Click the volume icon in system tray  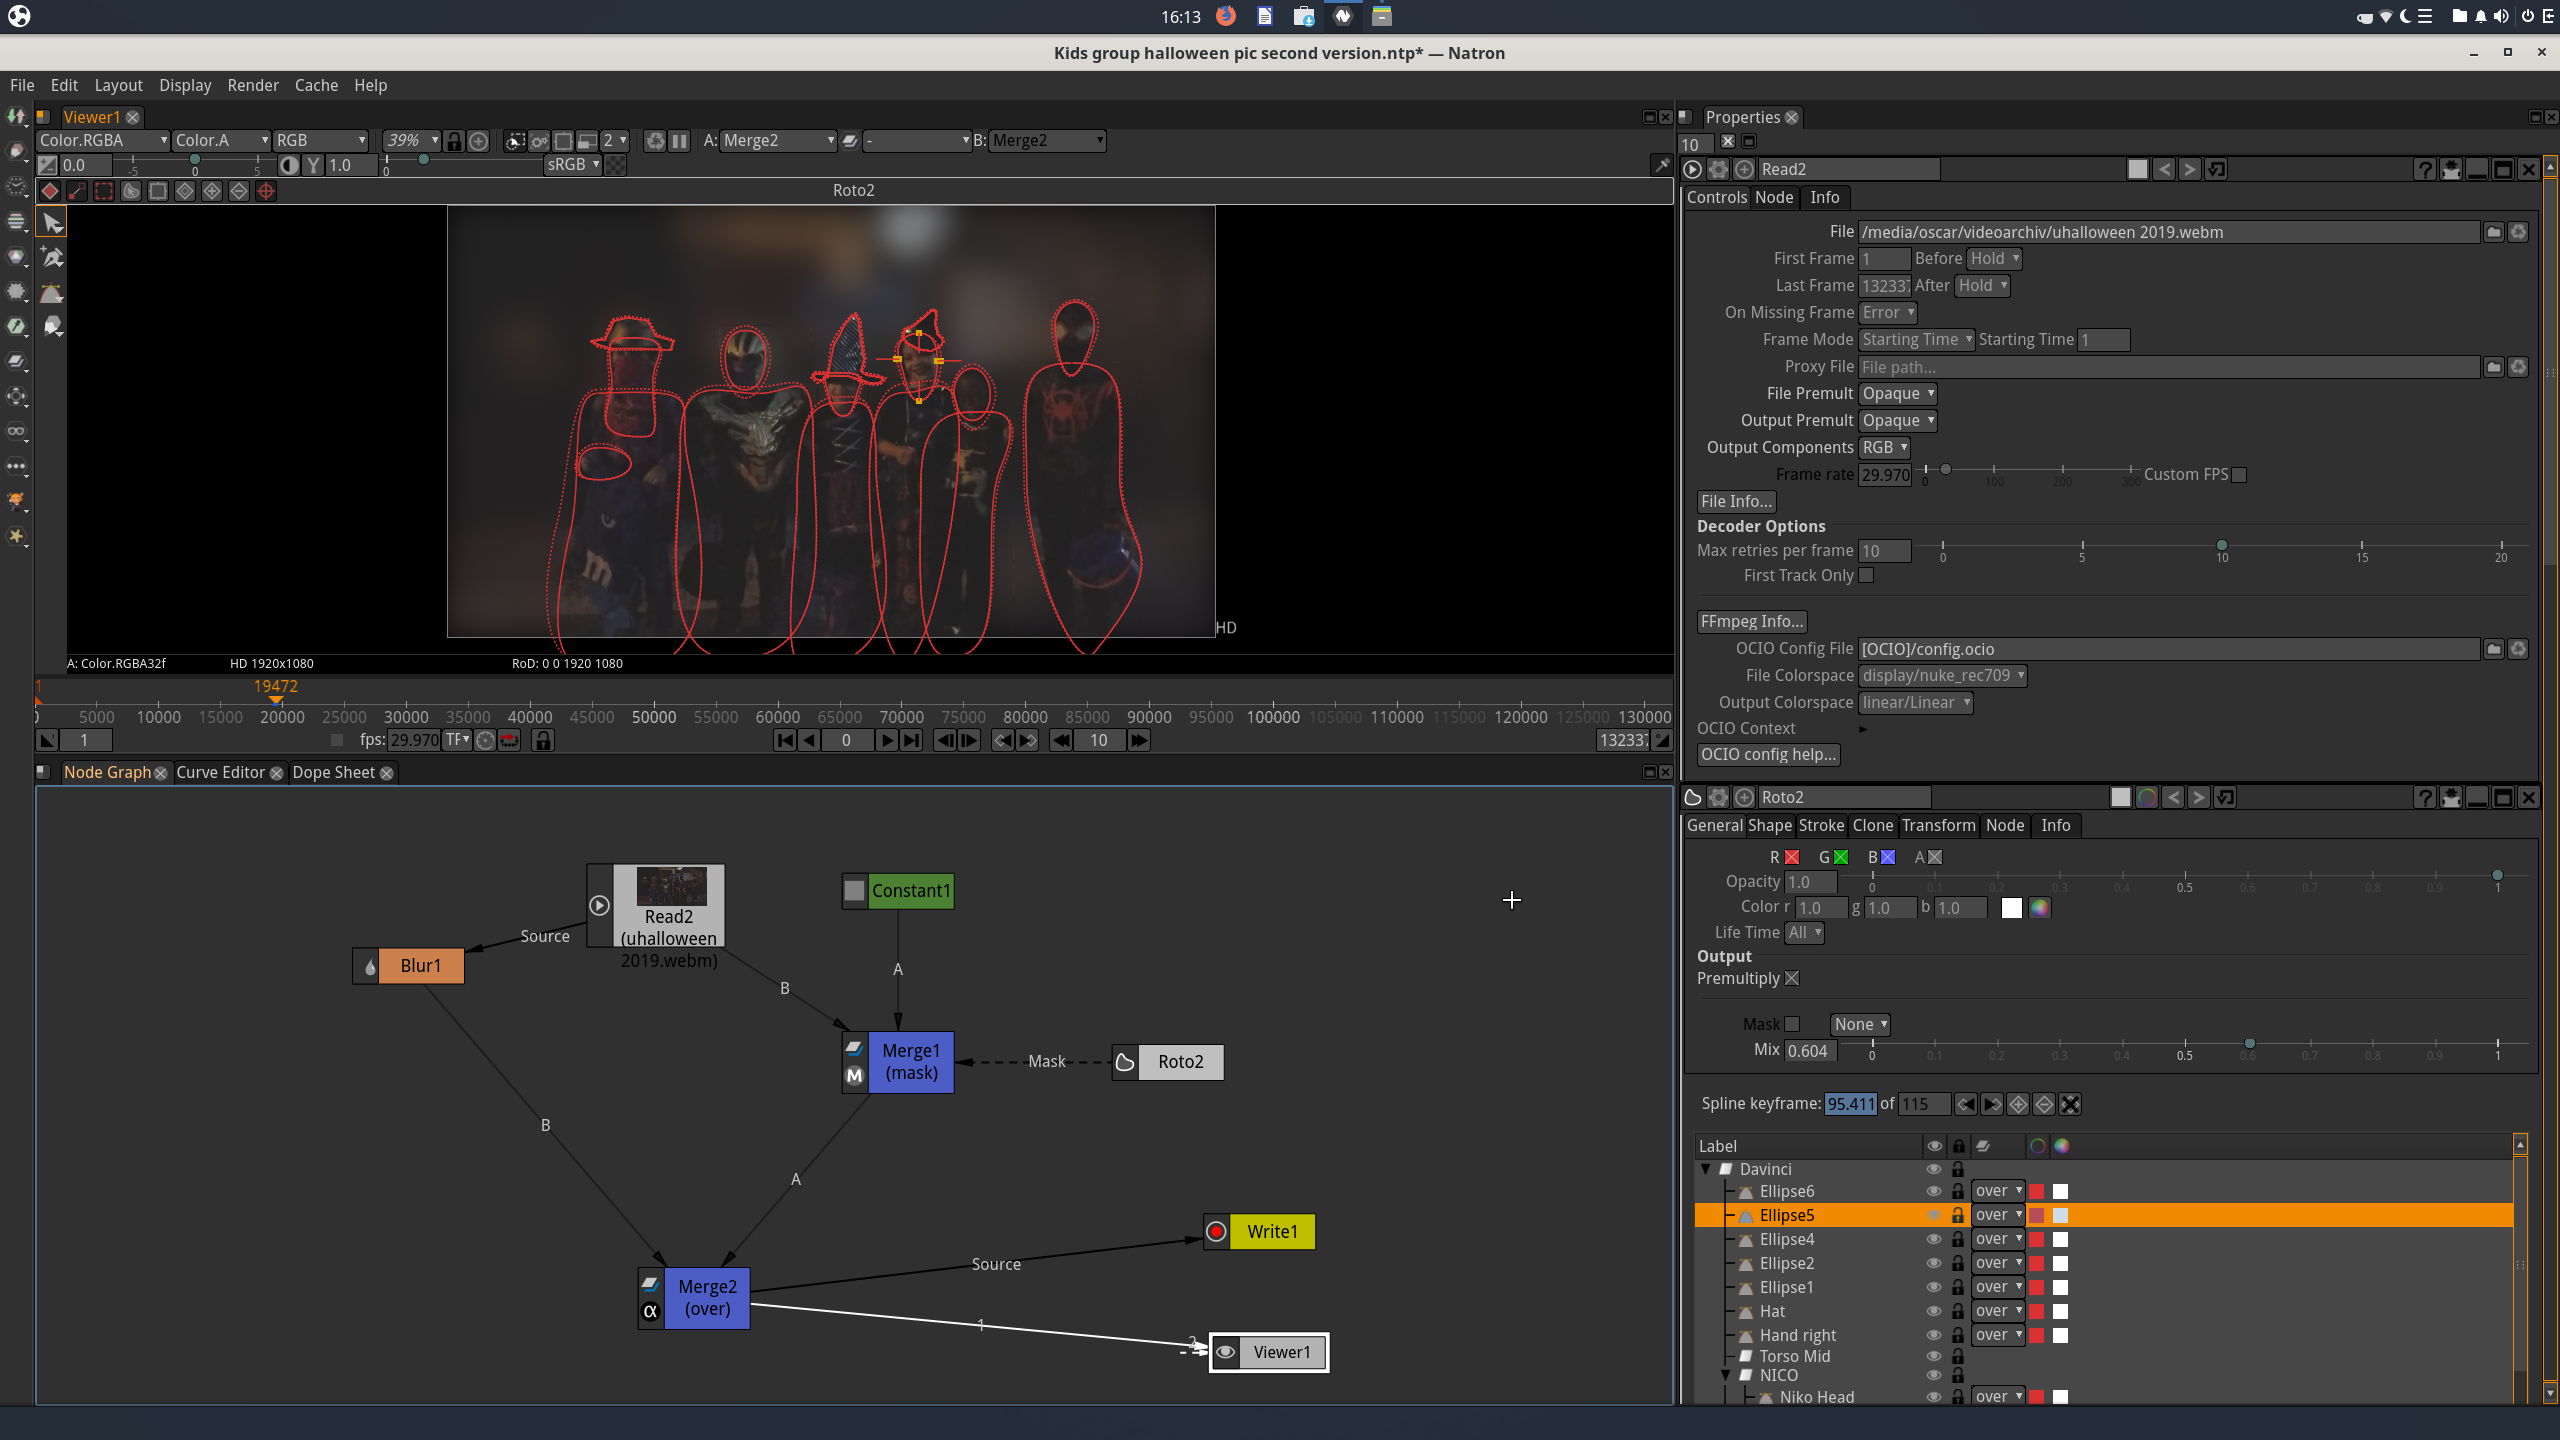tap(2501, 16)
